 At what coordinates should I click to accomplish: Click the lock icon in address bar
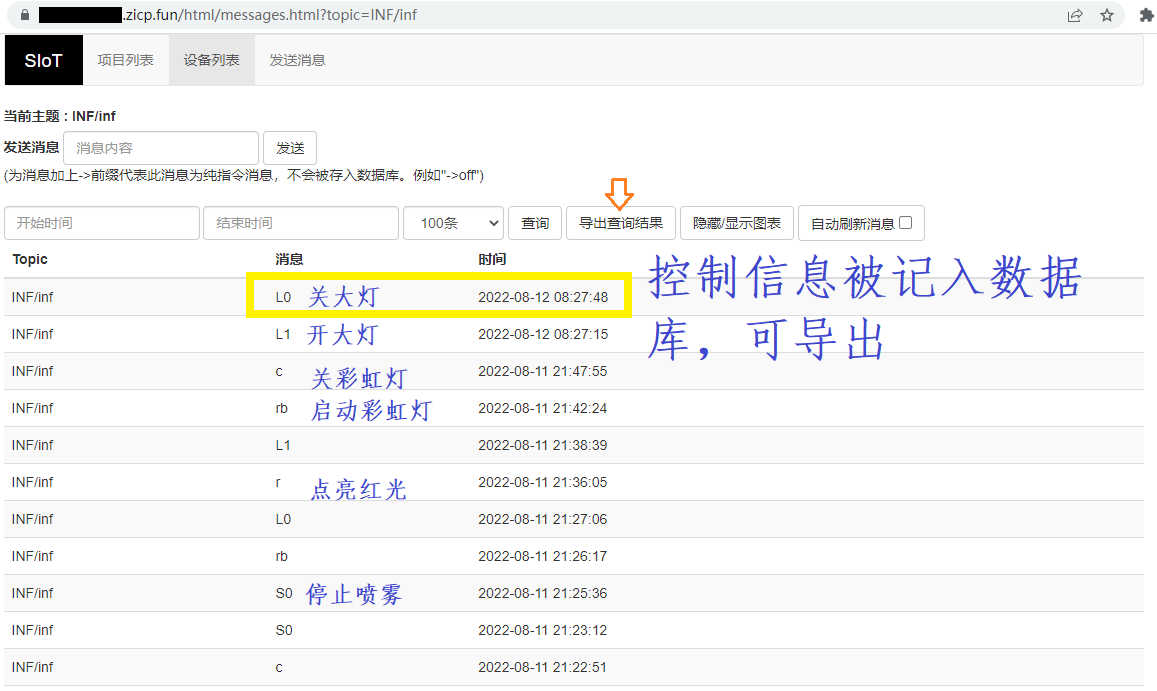24,15
